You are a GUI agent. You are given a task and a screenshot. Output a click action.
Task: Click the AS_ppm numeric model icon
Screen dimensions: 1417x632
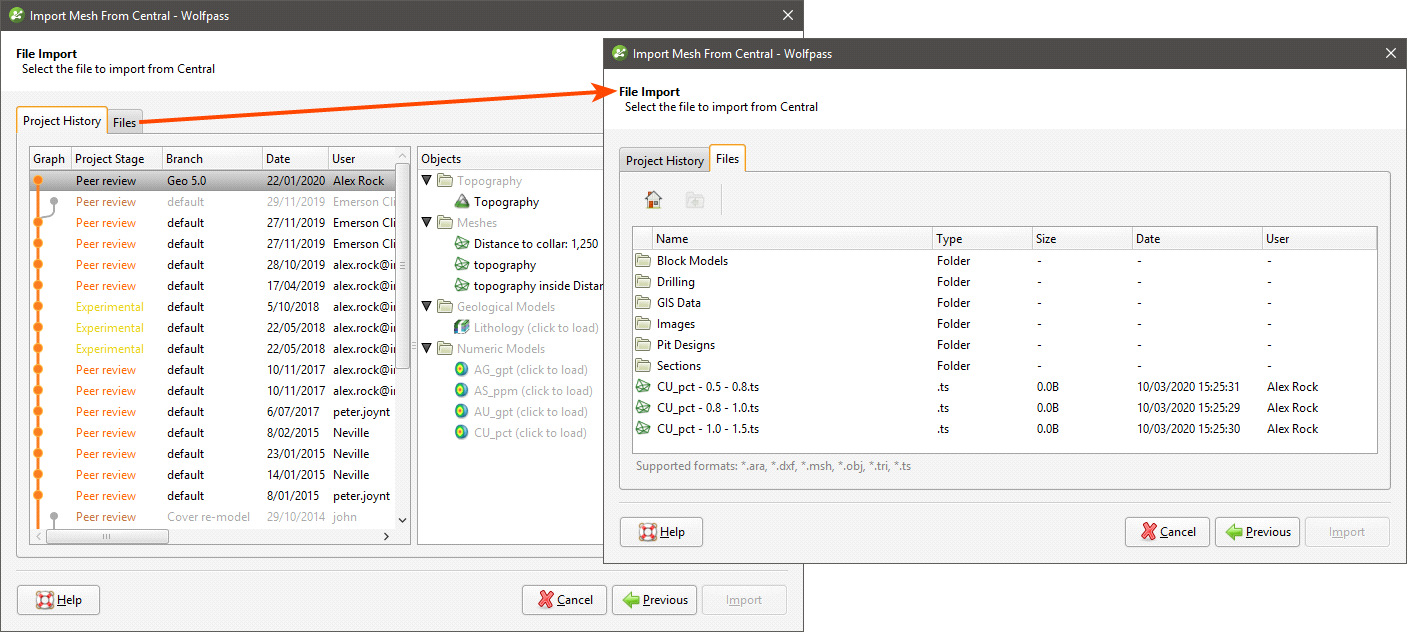coord(460,390)
